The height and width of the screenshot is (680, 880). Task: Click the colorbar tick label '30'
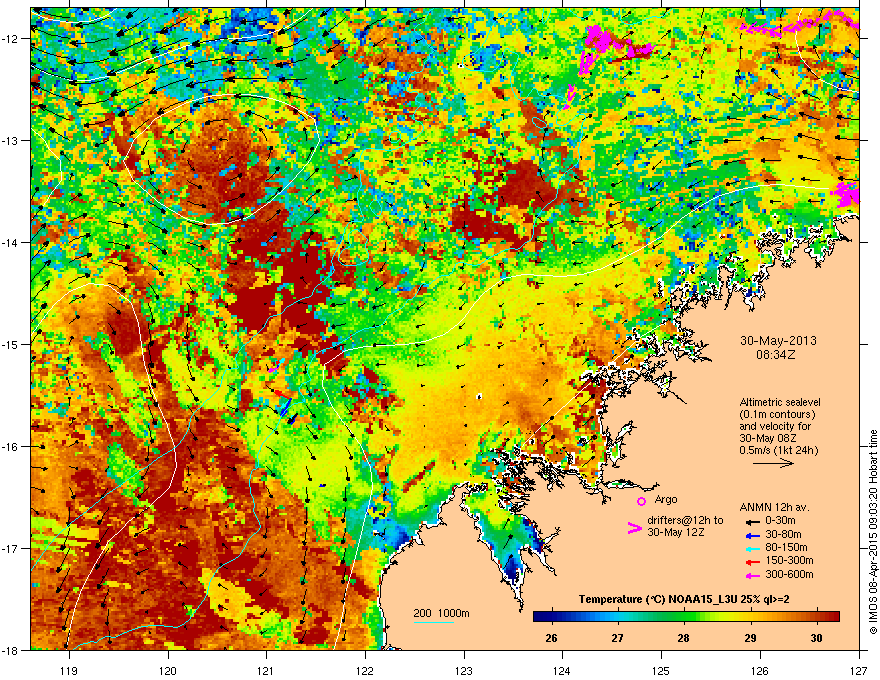tap(817, 638)
